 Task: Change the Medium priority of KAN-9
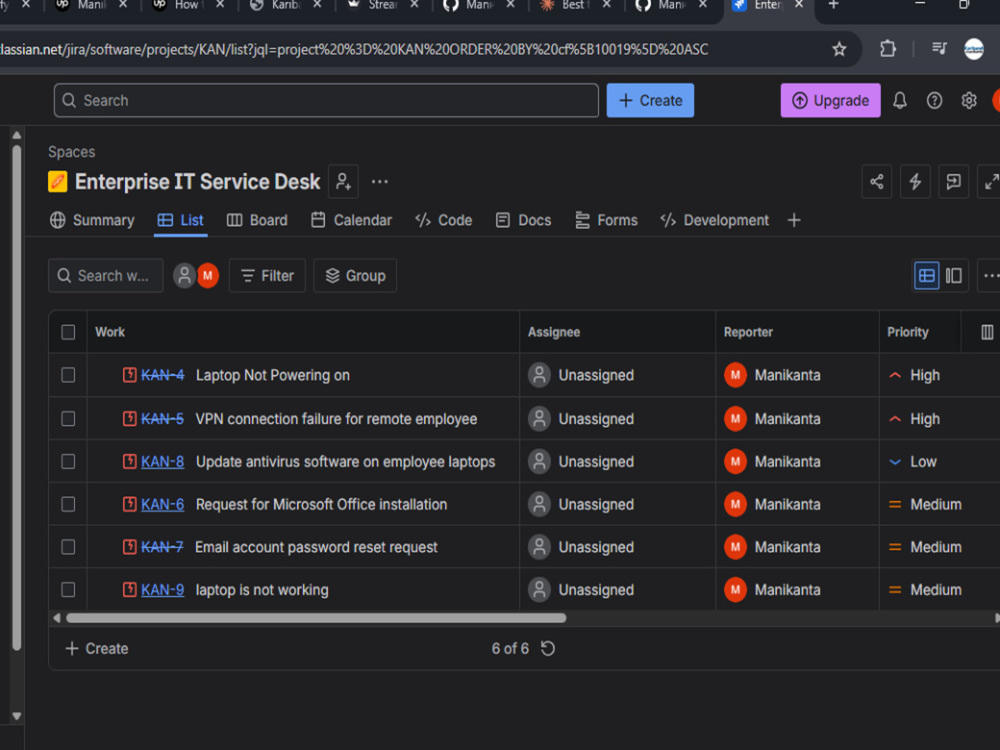pos(925,590)
